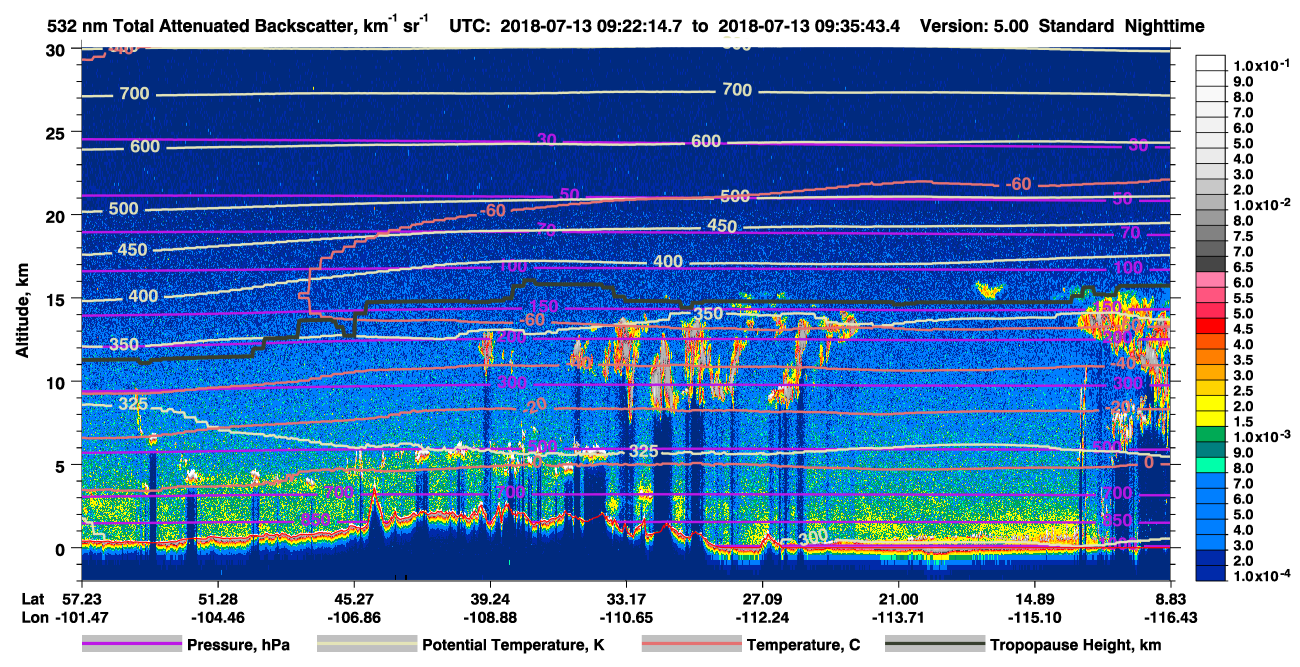Click the colorbar label 1.0x10⁻²
The image size is (1300, 667).
[1262, 203]
